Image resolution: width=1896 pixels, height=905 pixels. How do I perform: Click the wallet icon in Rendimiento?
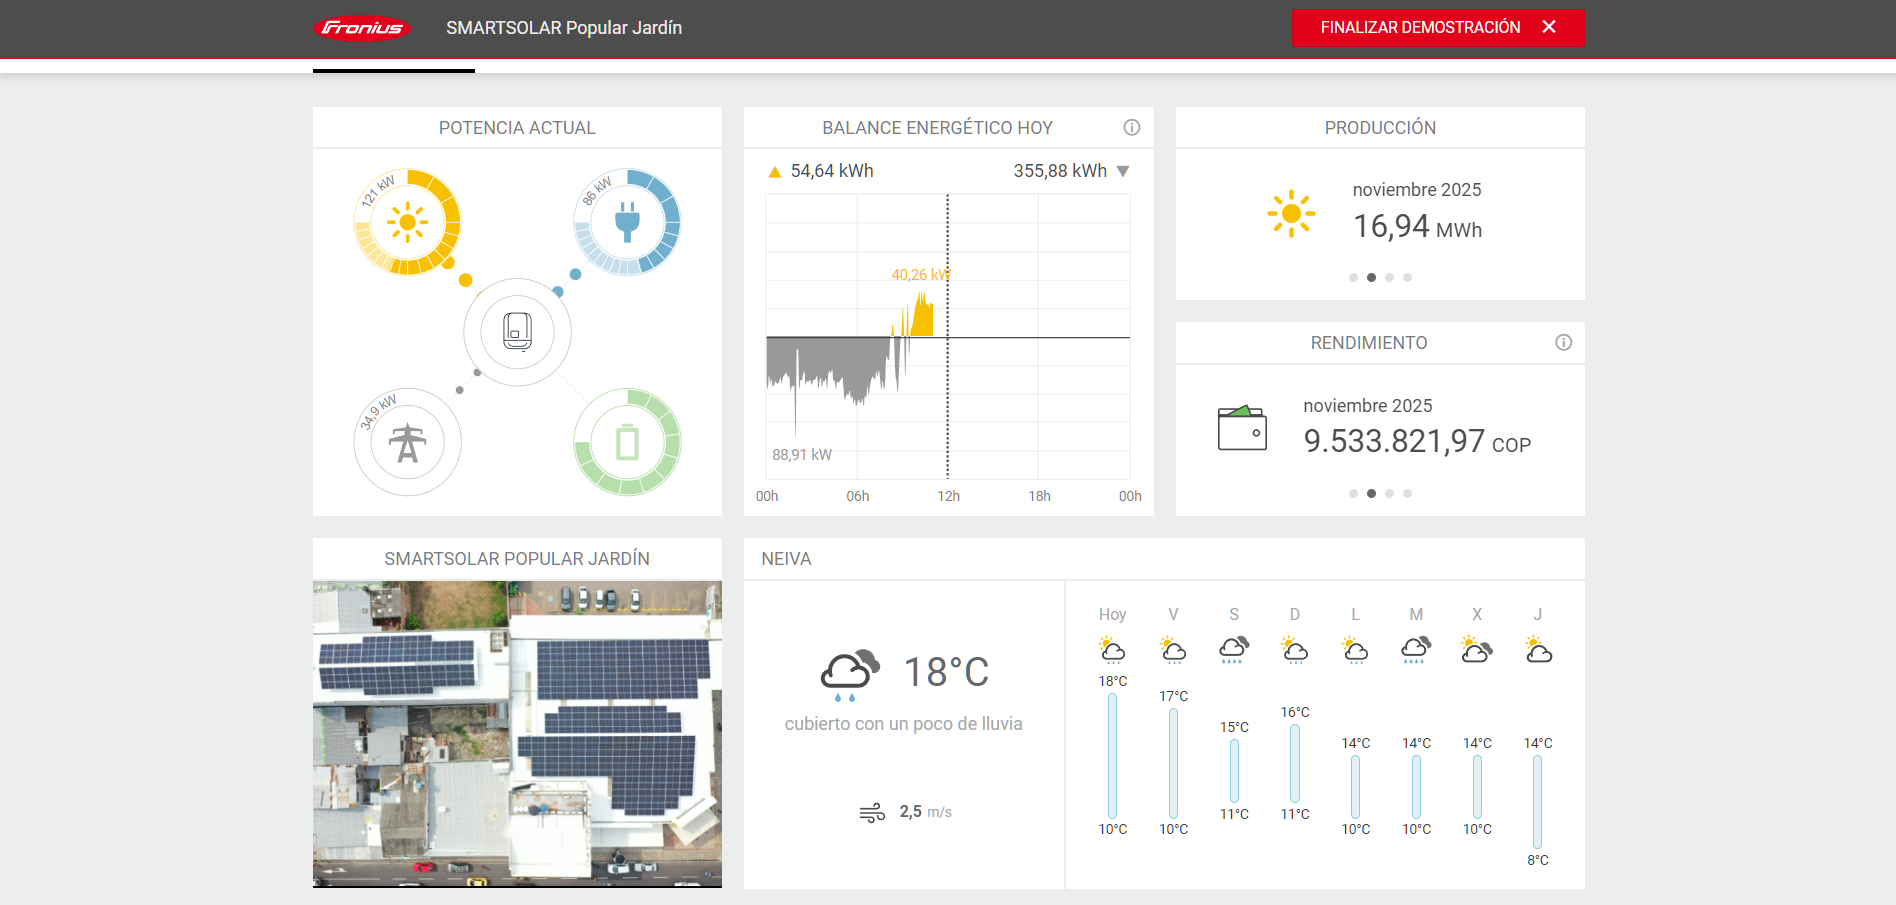pyautogui.click(x=1242, y=428)
